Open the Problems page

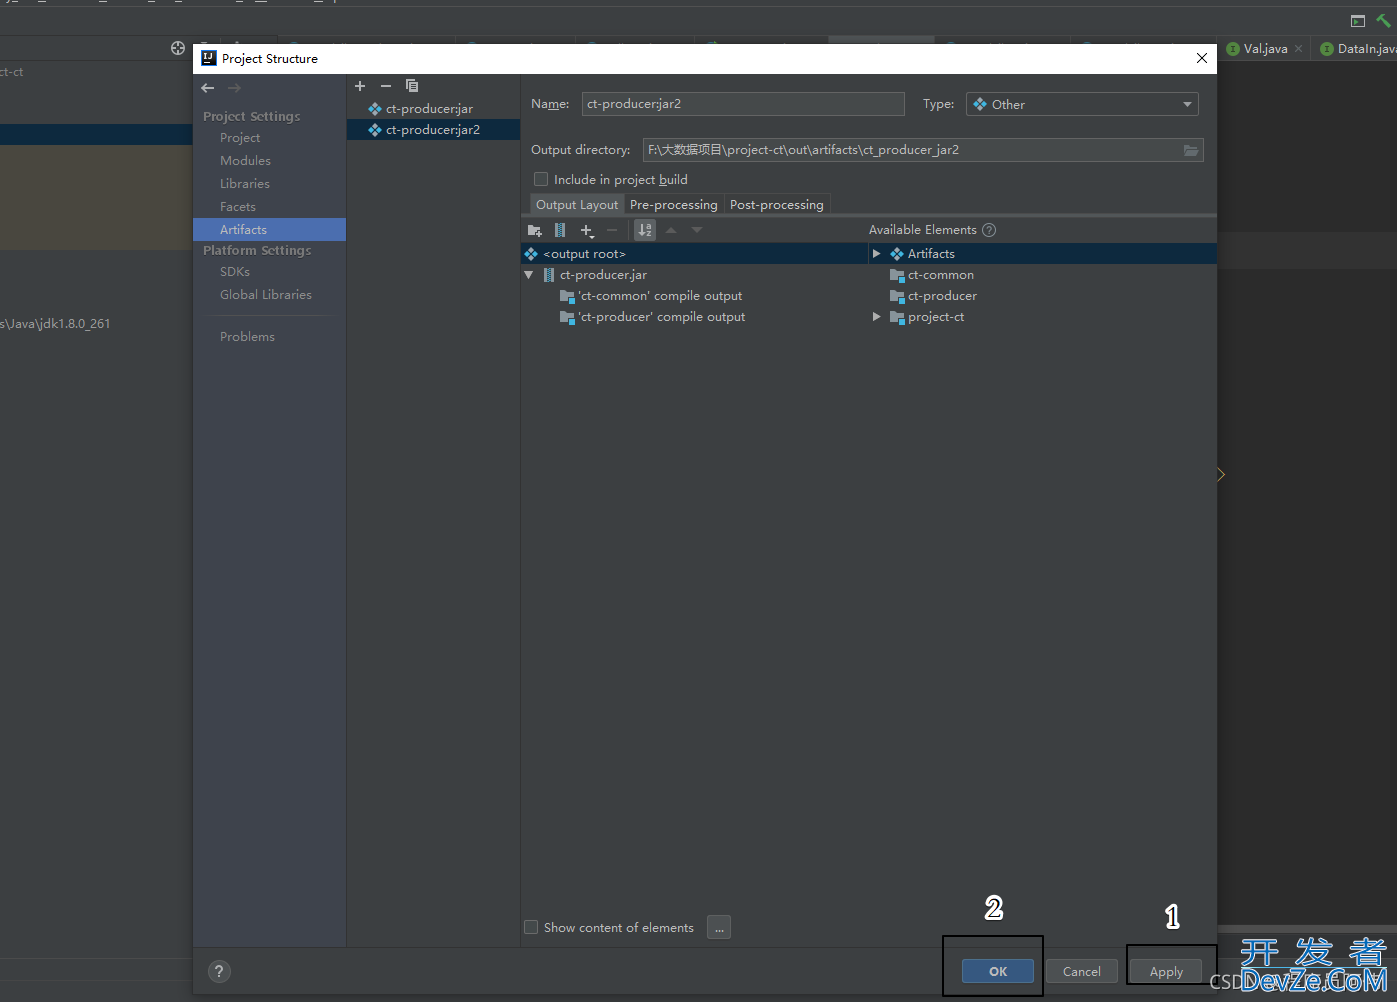pos(247,337)
